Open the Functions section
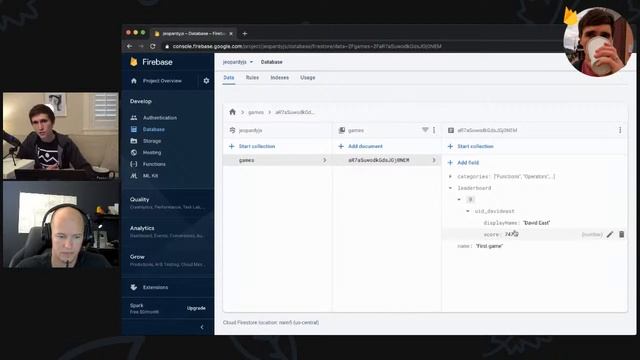Screen dimensions: 640x360 click(154, 164)
